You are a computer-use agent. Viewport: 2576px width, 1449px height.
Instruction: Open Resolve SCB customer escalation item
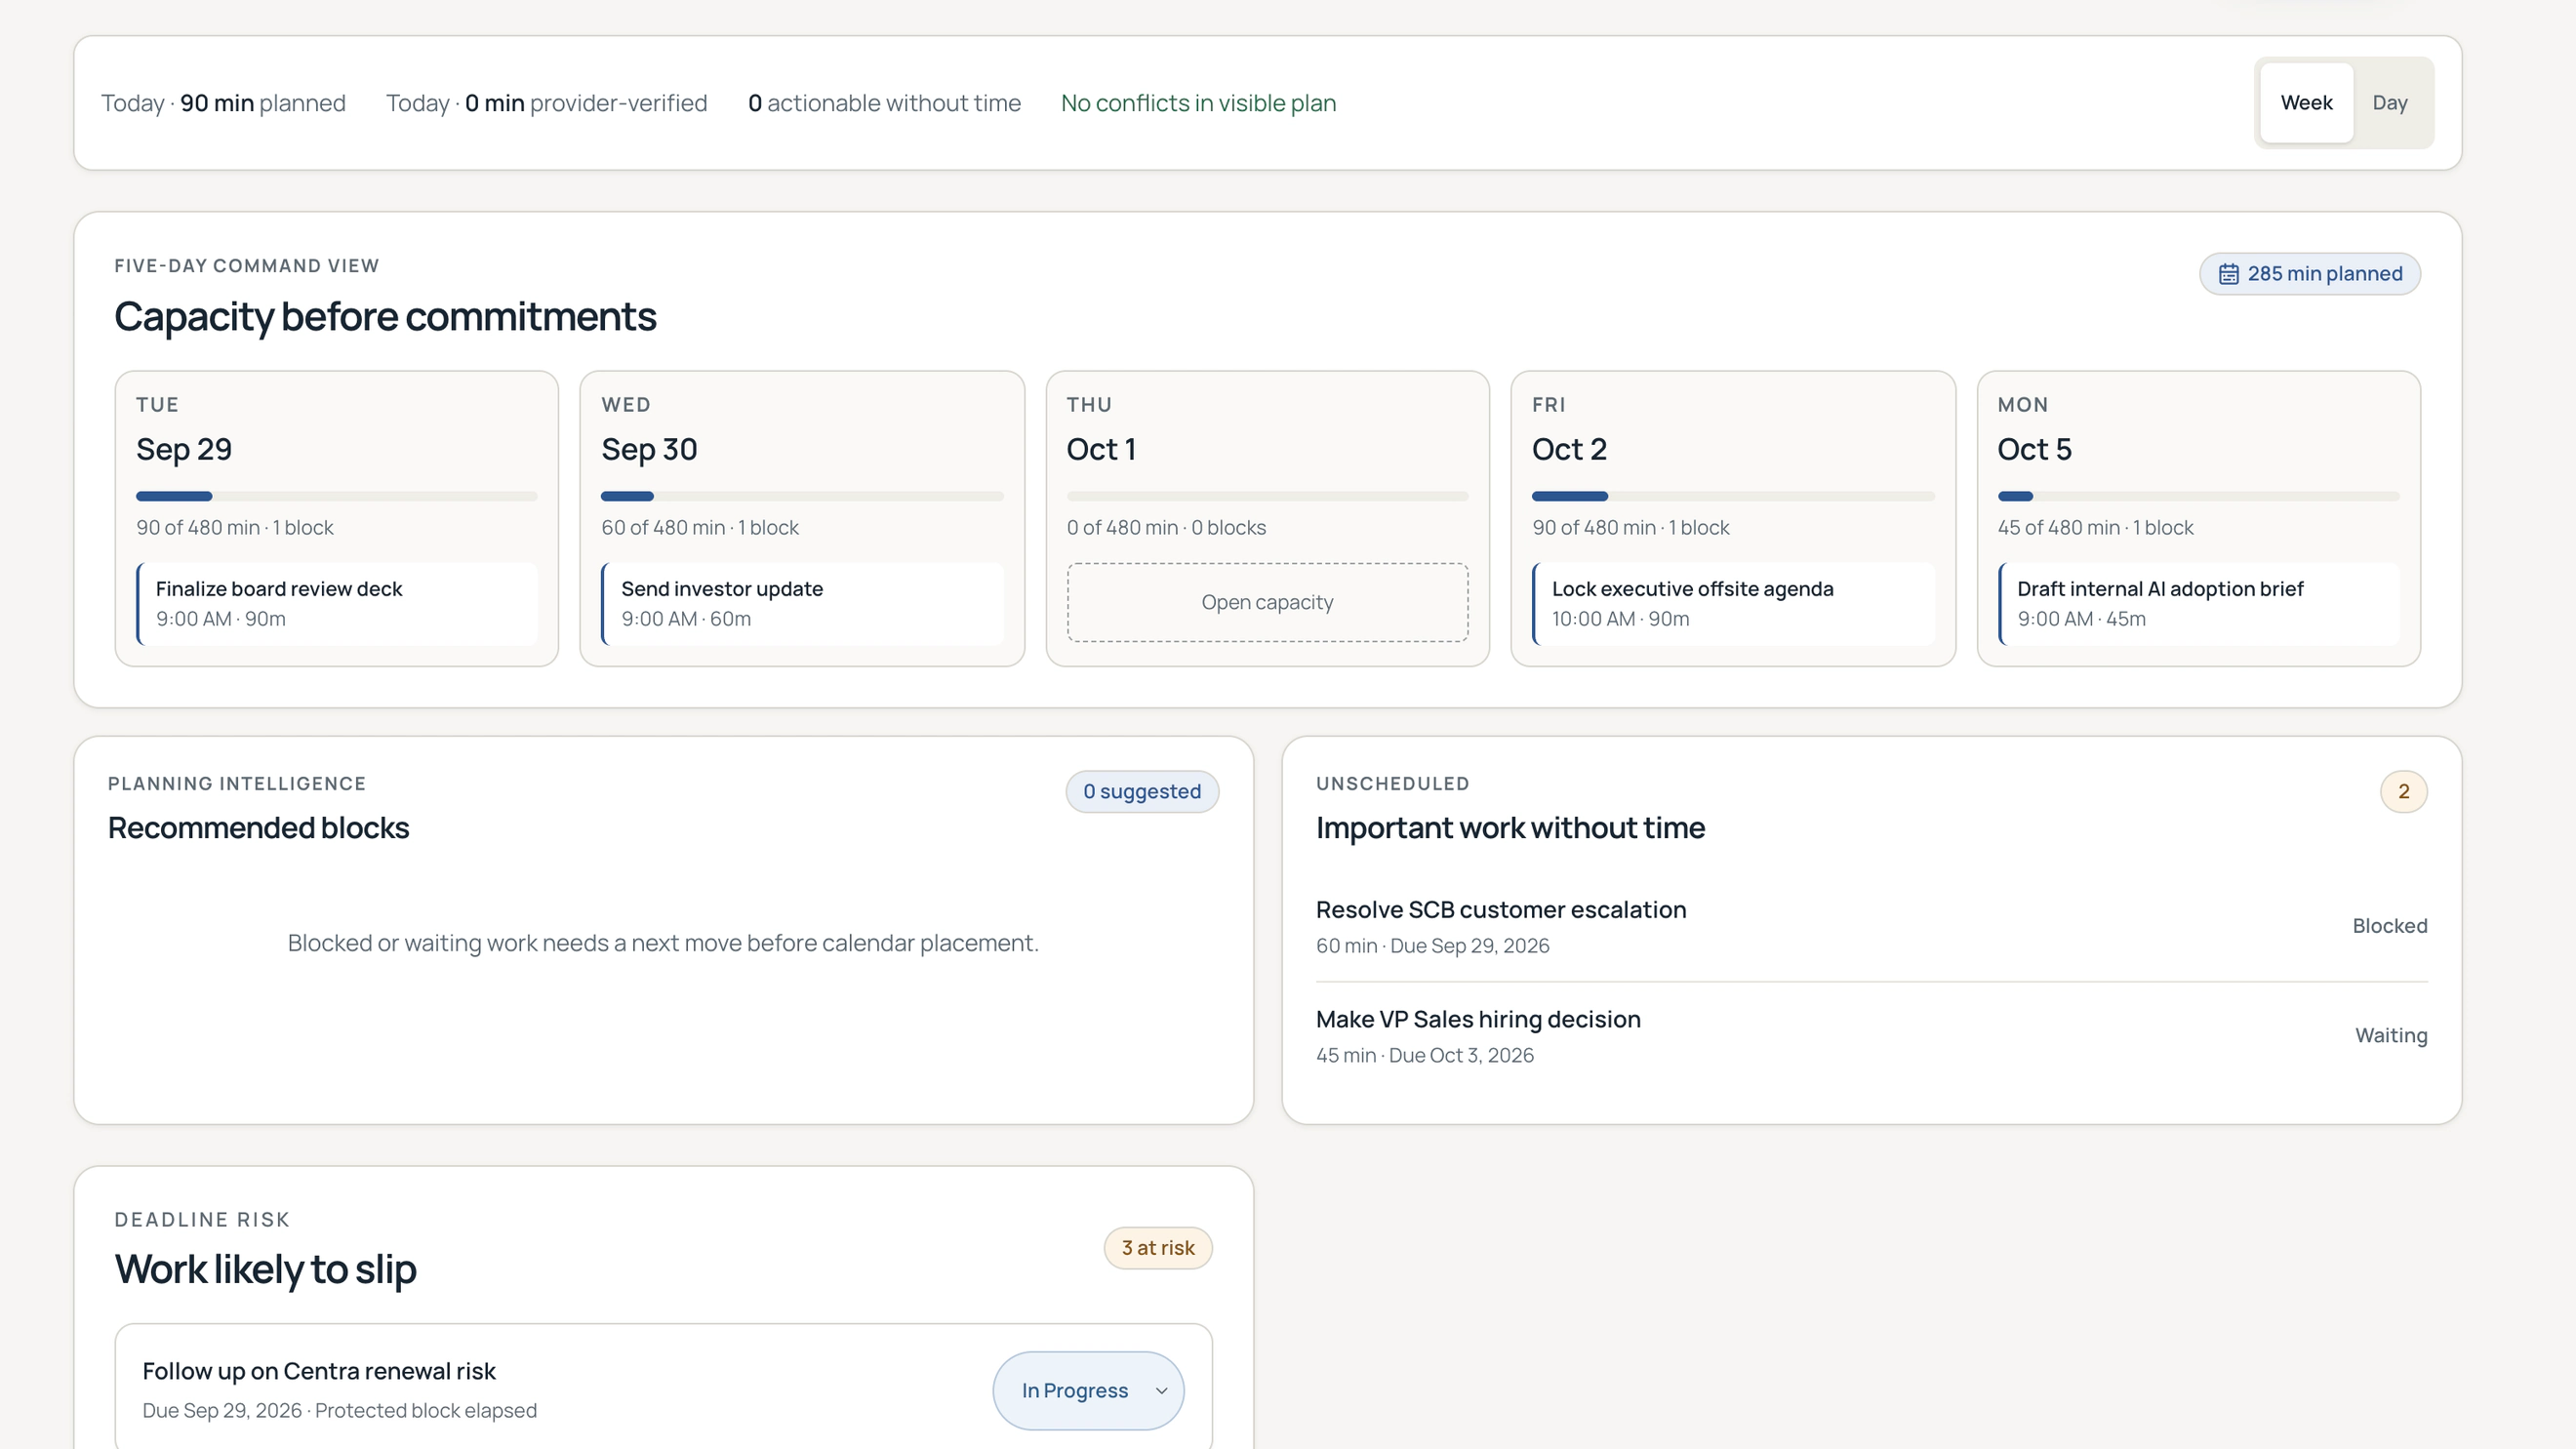(x=1871, y=926)
